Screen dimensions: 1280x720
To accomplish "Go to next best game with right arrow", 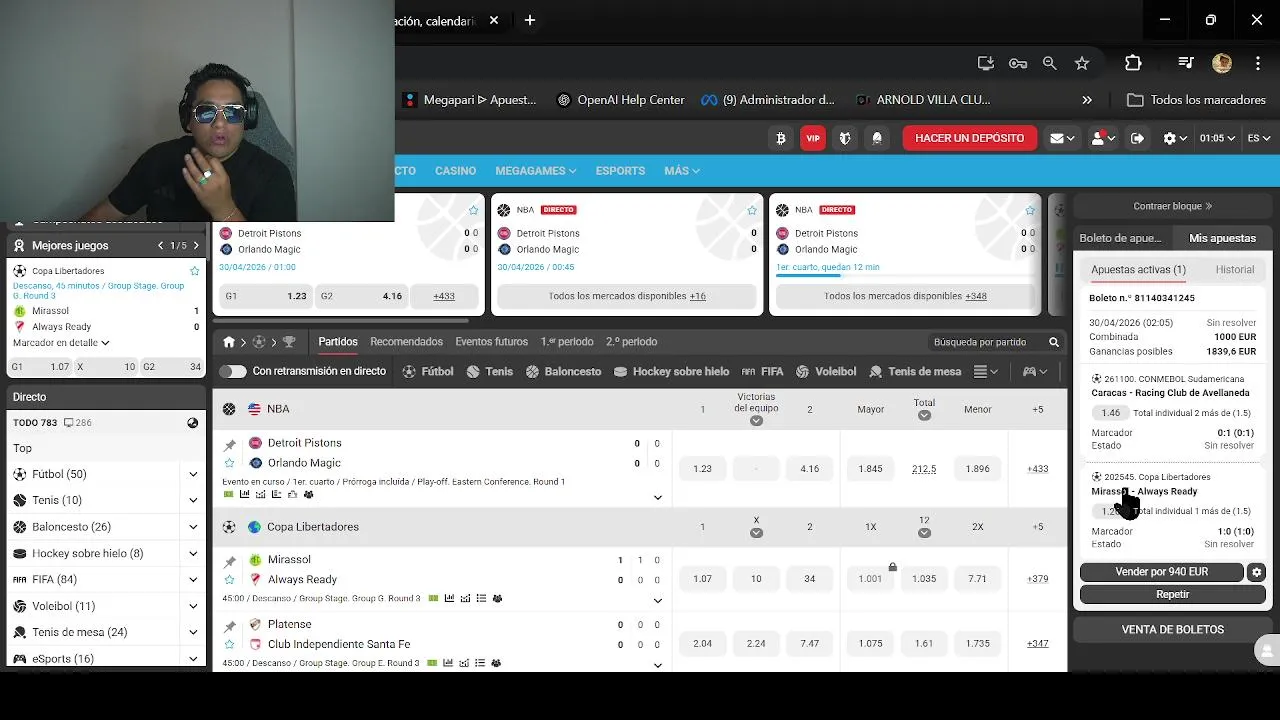I will [x=196, y=246].
